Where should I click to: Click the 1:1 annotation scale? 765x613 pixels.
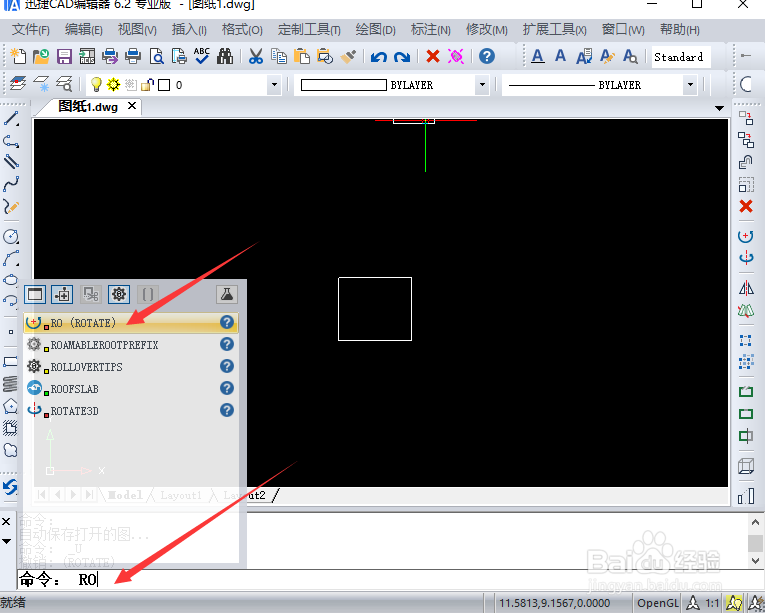(712, 603)
